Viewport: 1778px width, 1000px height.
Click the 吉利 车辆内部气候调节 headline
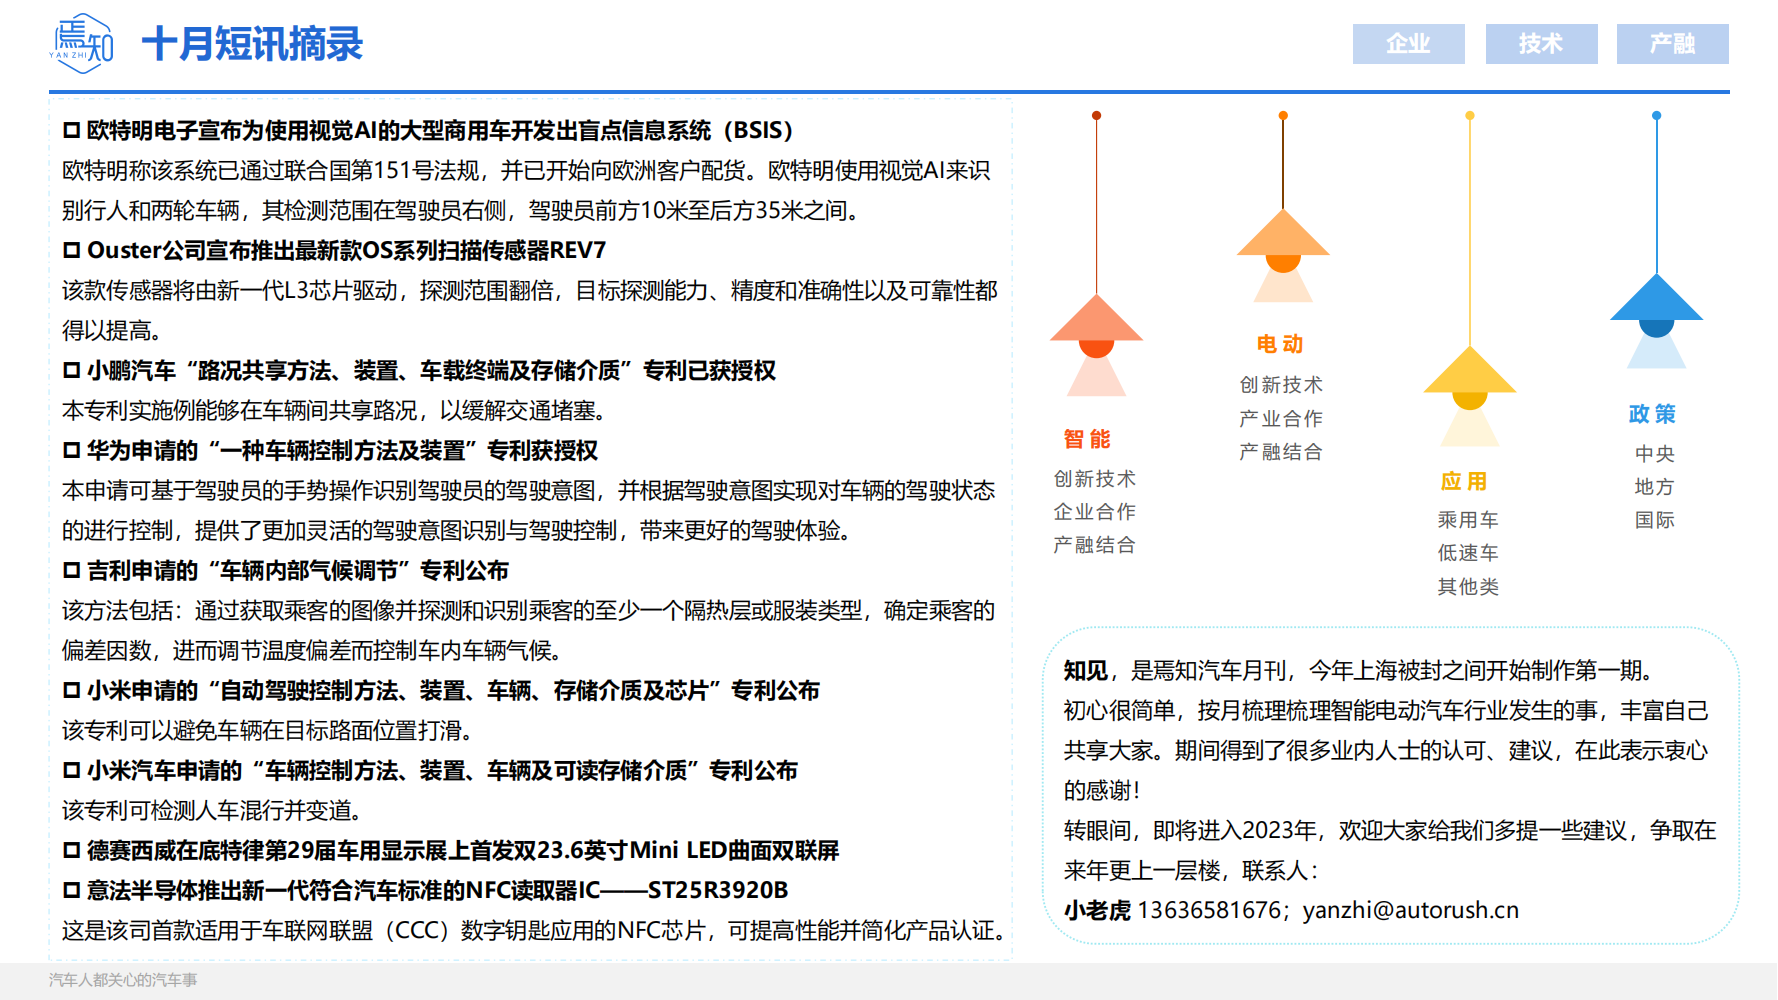(298, 570)
